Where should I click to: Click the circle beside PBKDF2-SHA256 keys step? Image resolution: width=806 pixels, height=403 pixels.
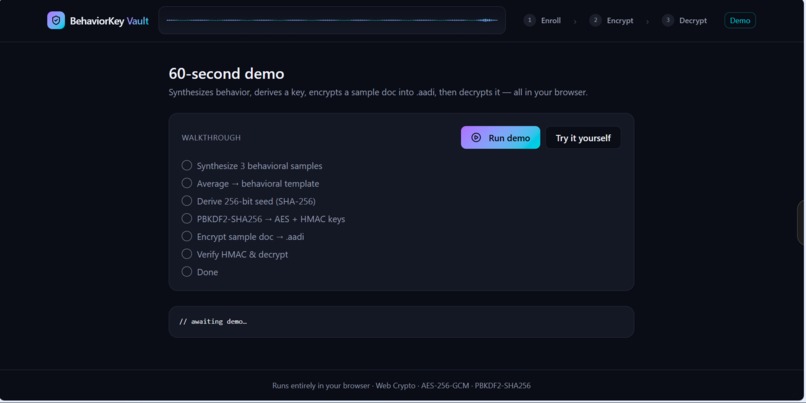coord(187,218)
